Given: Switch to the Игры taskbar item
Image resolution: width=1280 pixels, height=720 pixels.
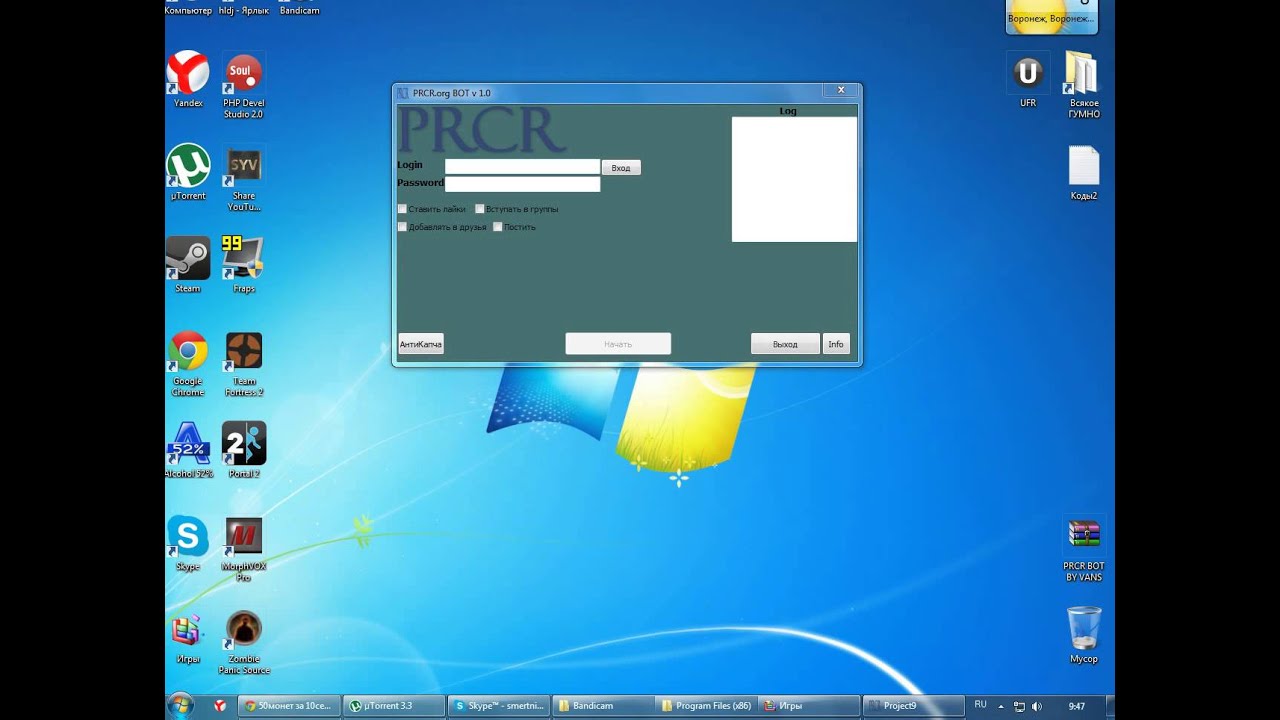Looking at the screenshot, I should 810,706.
